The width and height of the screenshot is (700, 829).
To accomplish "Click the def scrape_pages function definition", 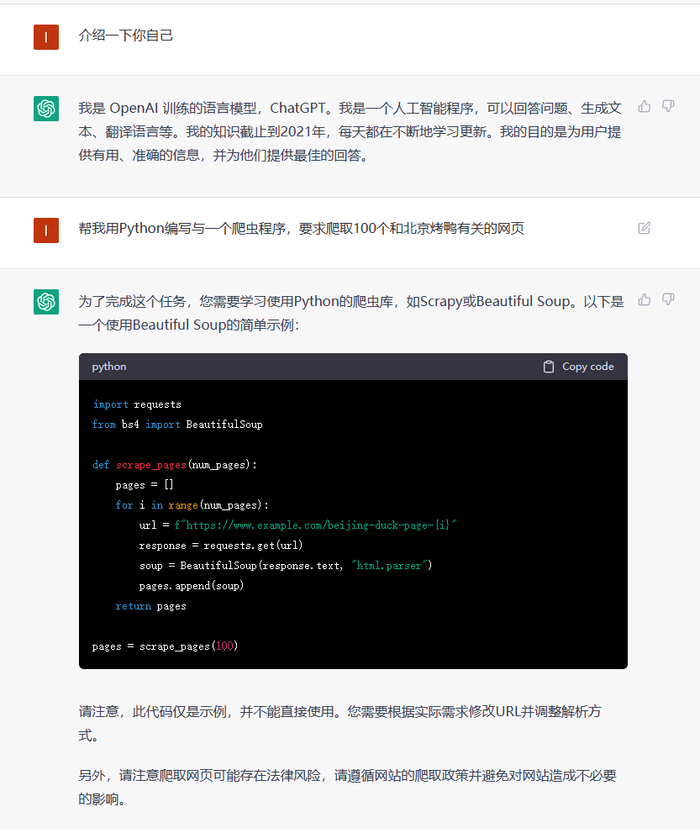I will tap(174, 465).
